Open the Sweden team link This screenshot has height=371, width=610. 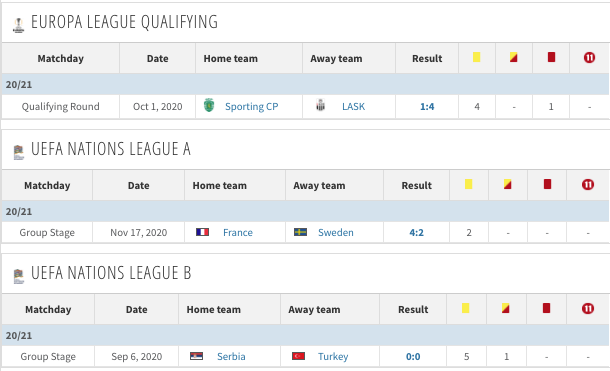pos(336,233)
